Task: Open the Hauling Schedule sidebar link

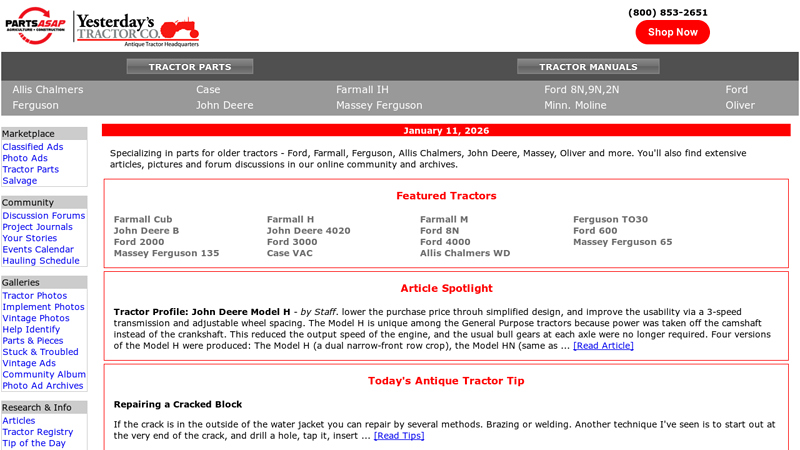Action: (x=41, y=261)
